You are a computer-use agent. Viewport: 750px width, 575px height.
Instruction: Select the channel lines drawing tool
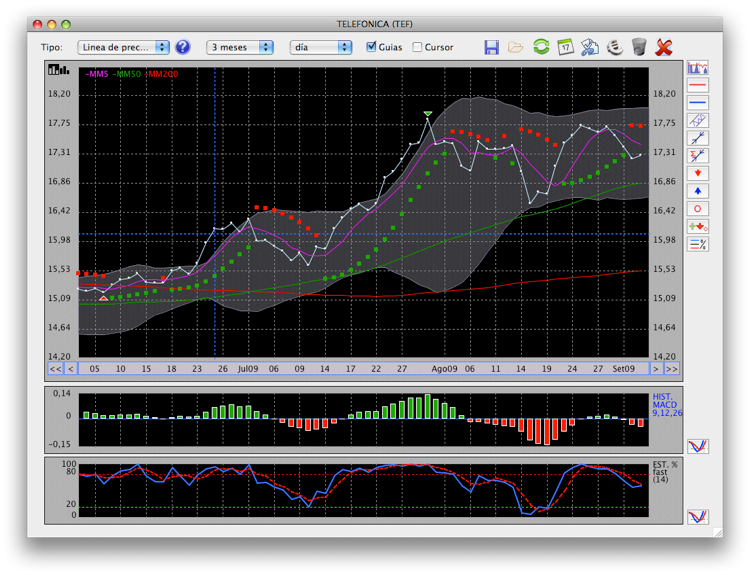pyautogui.click(x=697, y=120)
